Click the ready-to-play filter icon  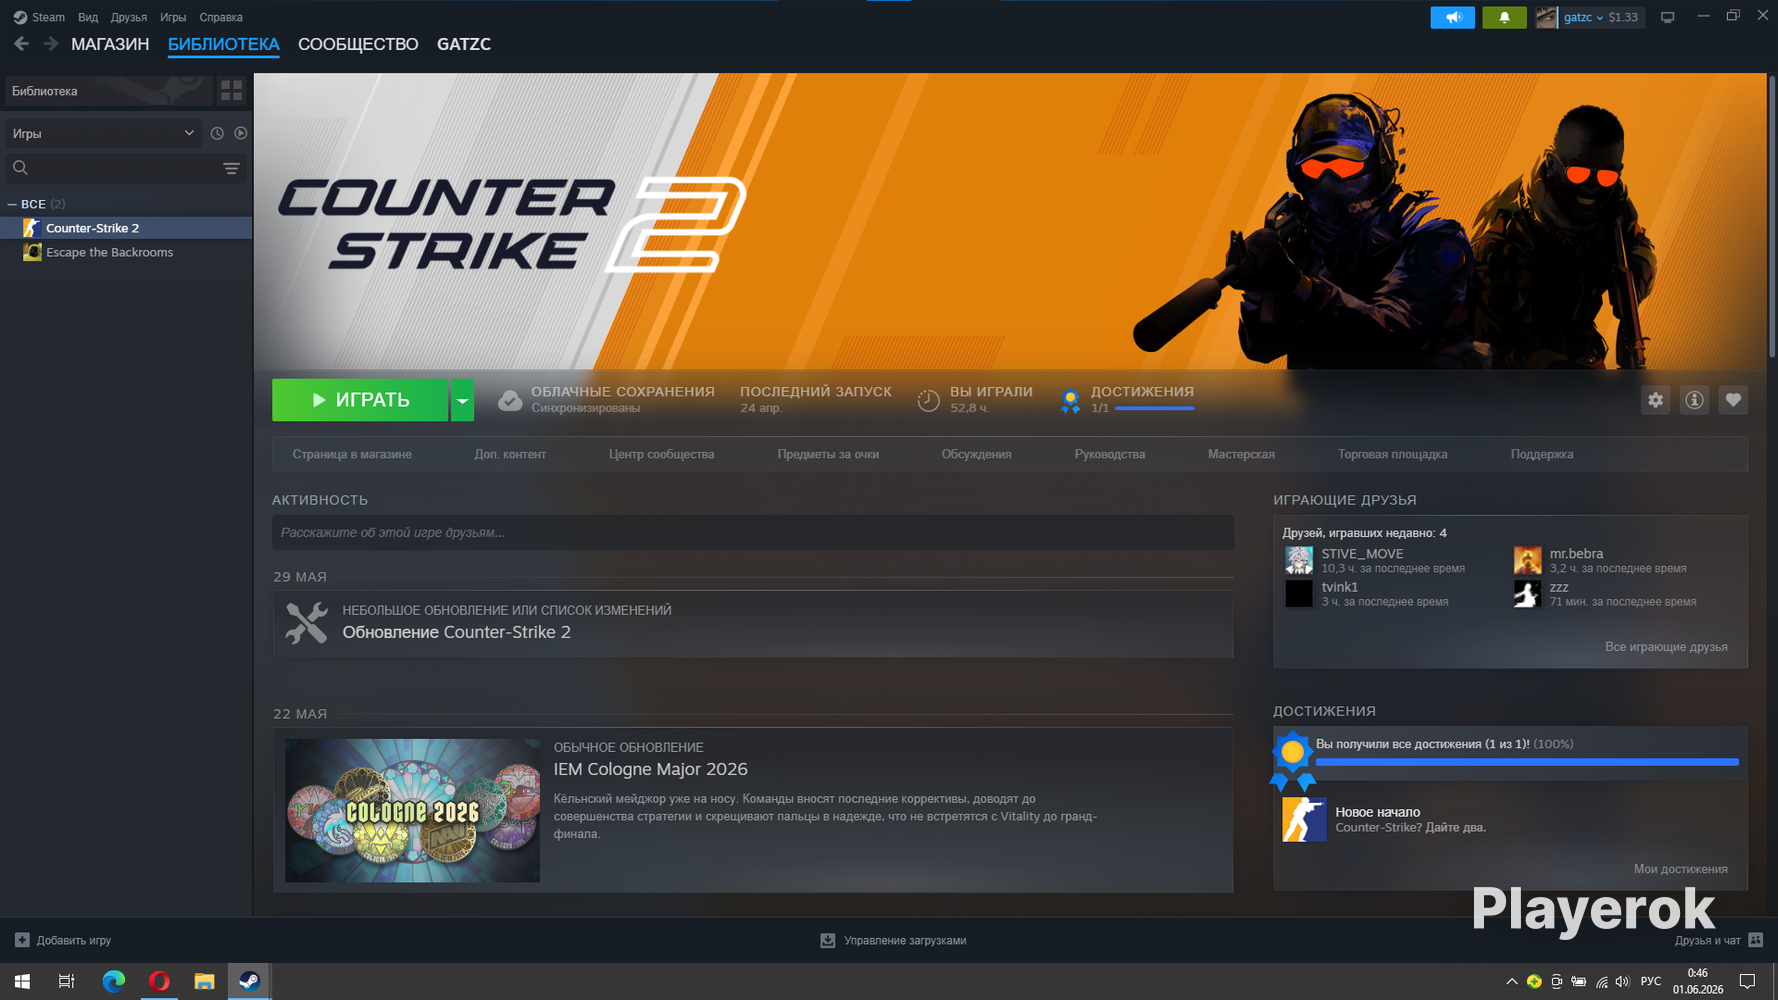241,133
